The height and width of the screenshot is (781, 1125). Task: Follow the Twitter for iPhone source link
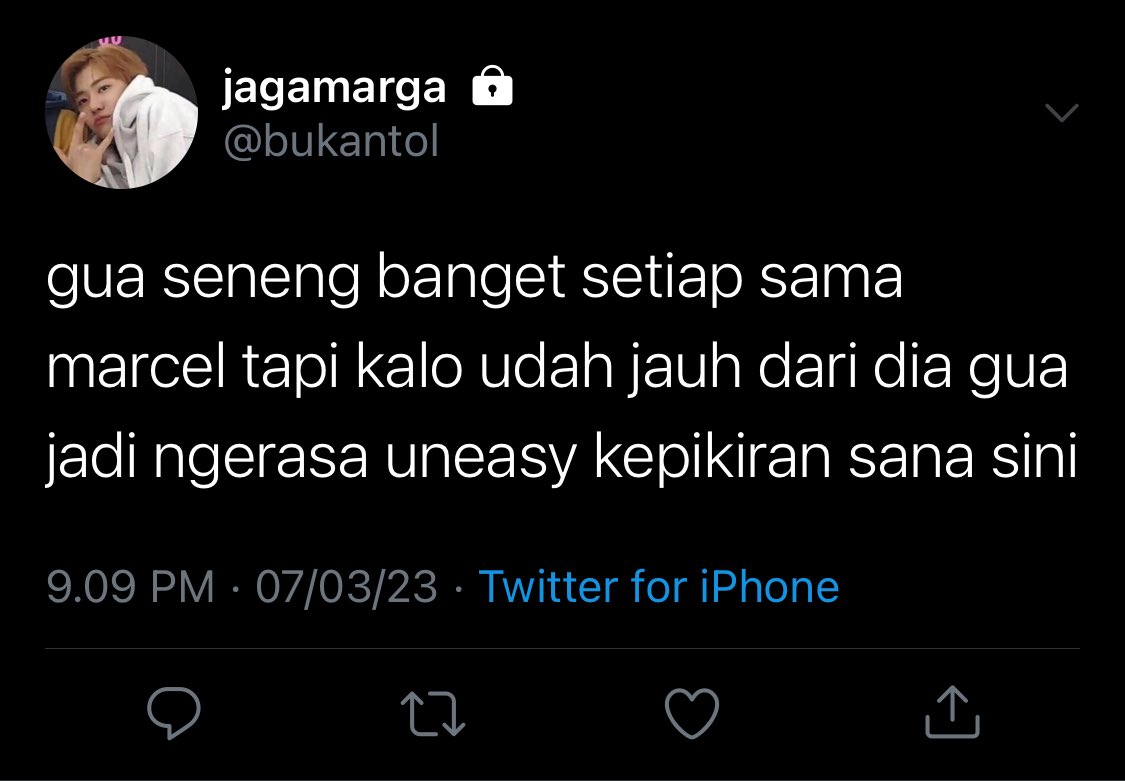pos(659,587)
